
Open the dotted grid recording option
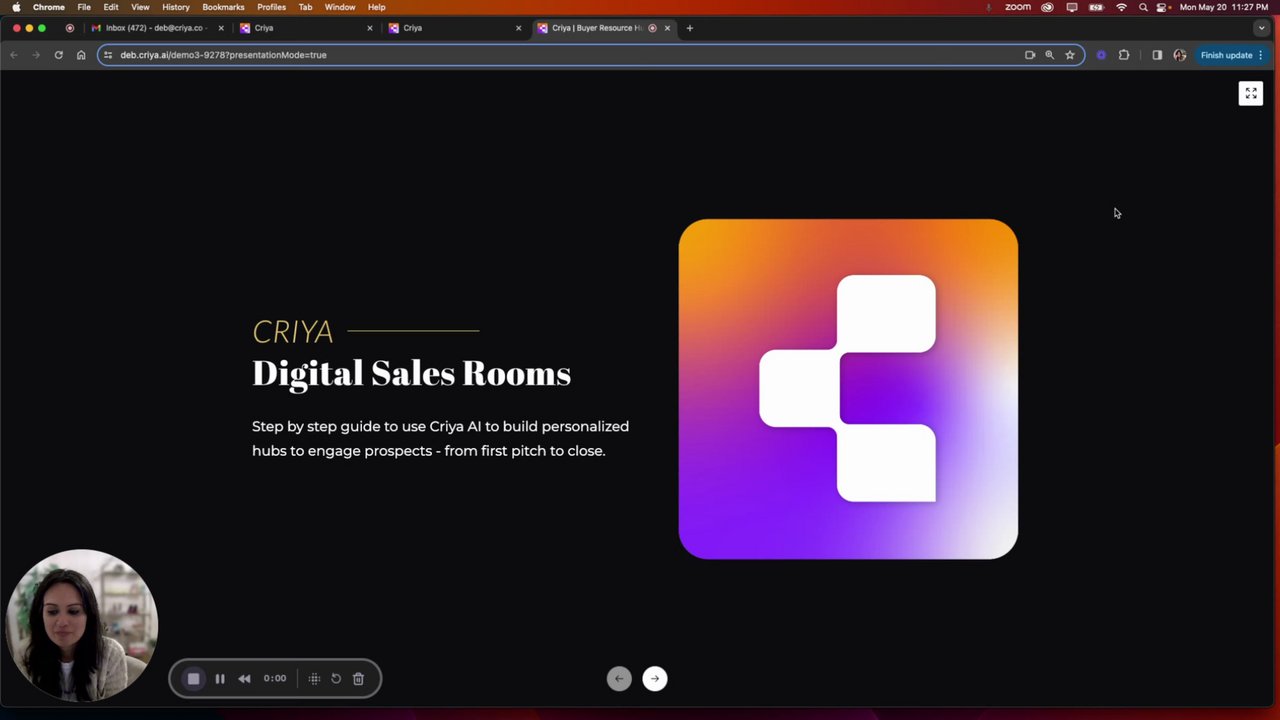[x=314, y=679]
